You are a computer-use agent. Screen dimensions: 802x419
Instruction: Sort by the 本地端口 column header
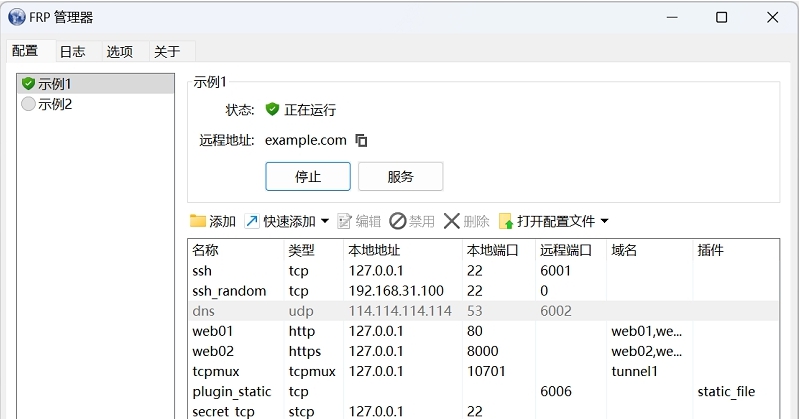click(499, 250)
